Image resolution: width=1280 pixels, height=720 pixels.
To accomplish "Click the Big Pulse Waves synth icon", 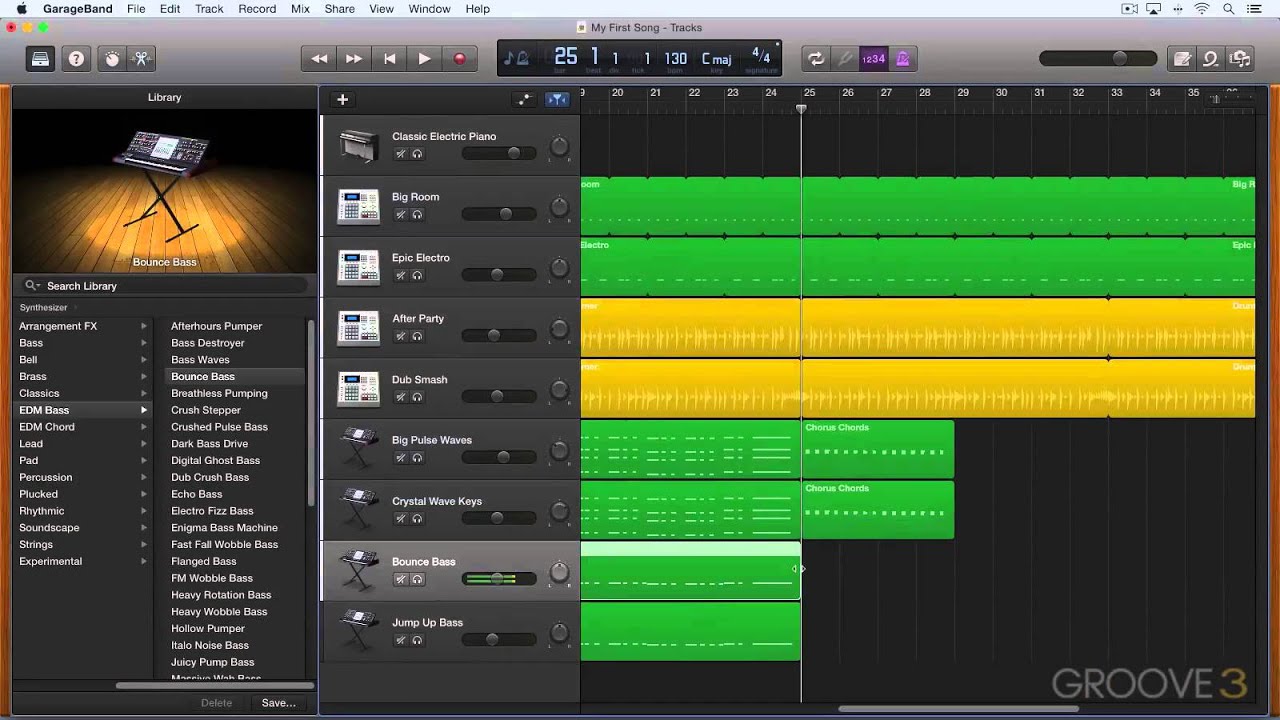I will pyautogui.click(x=358, y=449).
